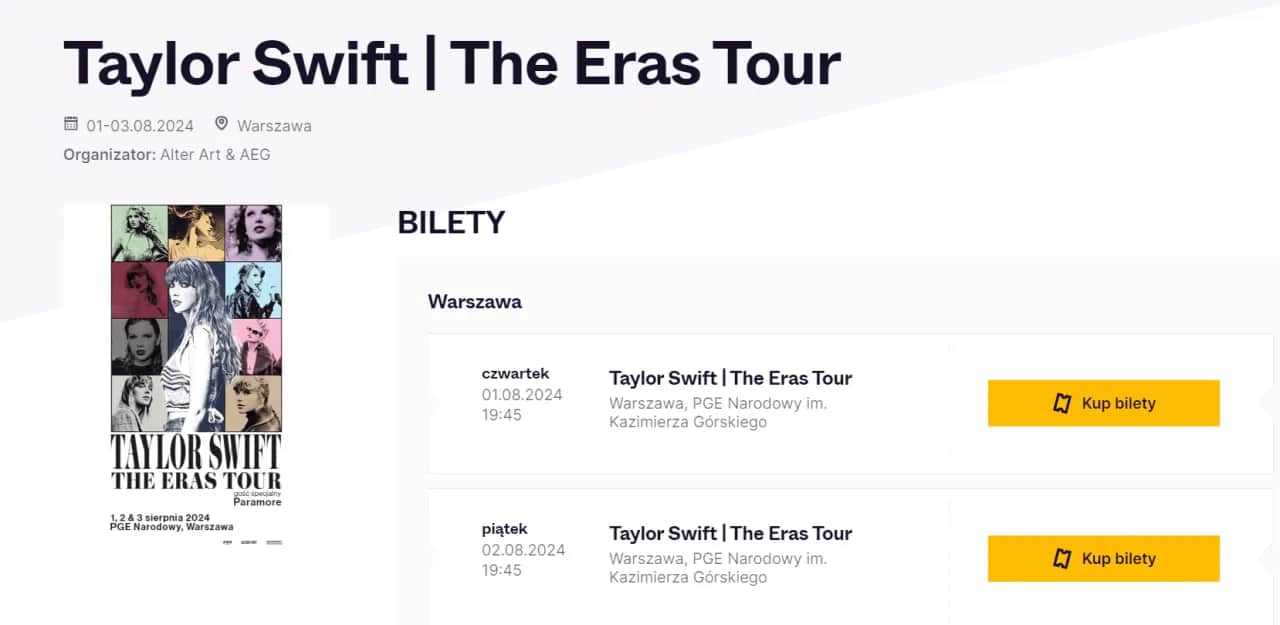
Task: Buy tickets for the 02.08.2024 piątek show
Action: (x=1103, y=558)
